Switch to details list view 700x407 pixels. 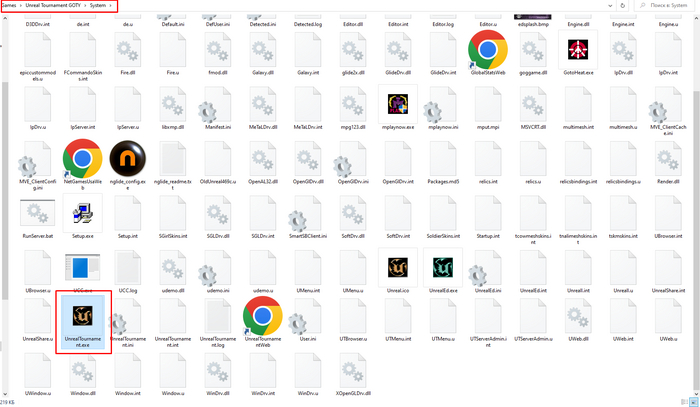[684, 402]
